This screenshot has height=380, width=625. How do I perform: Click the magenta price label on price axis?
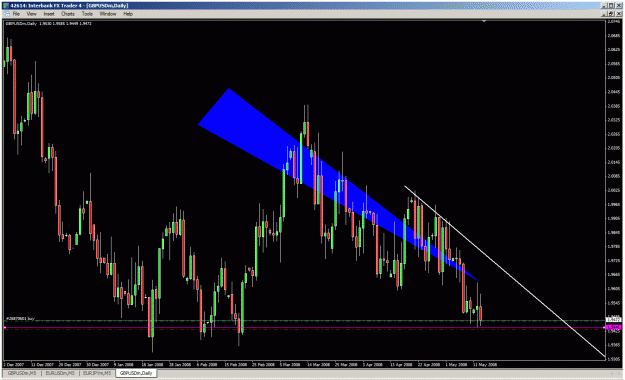[x=613, y=327]
